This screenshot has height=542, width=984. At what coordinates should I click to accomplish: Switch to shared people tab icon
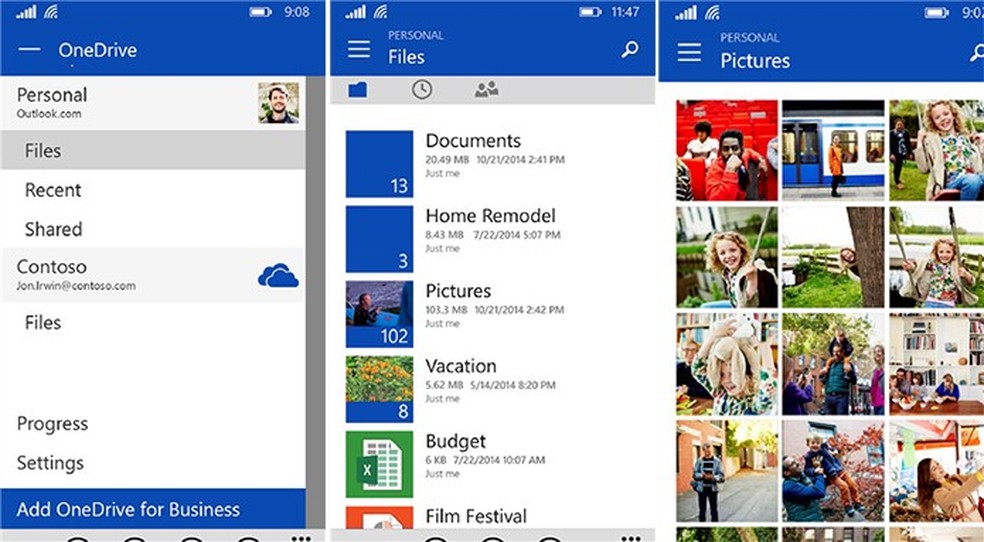tap(486, 89)
